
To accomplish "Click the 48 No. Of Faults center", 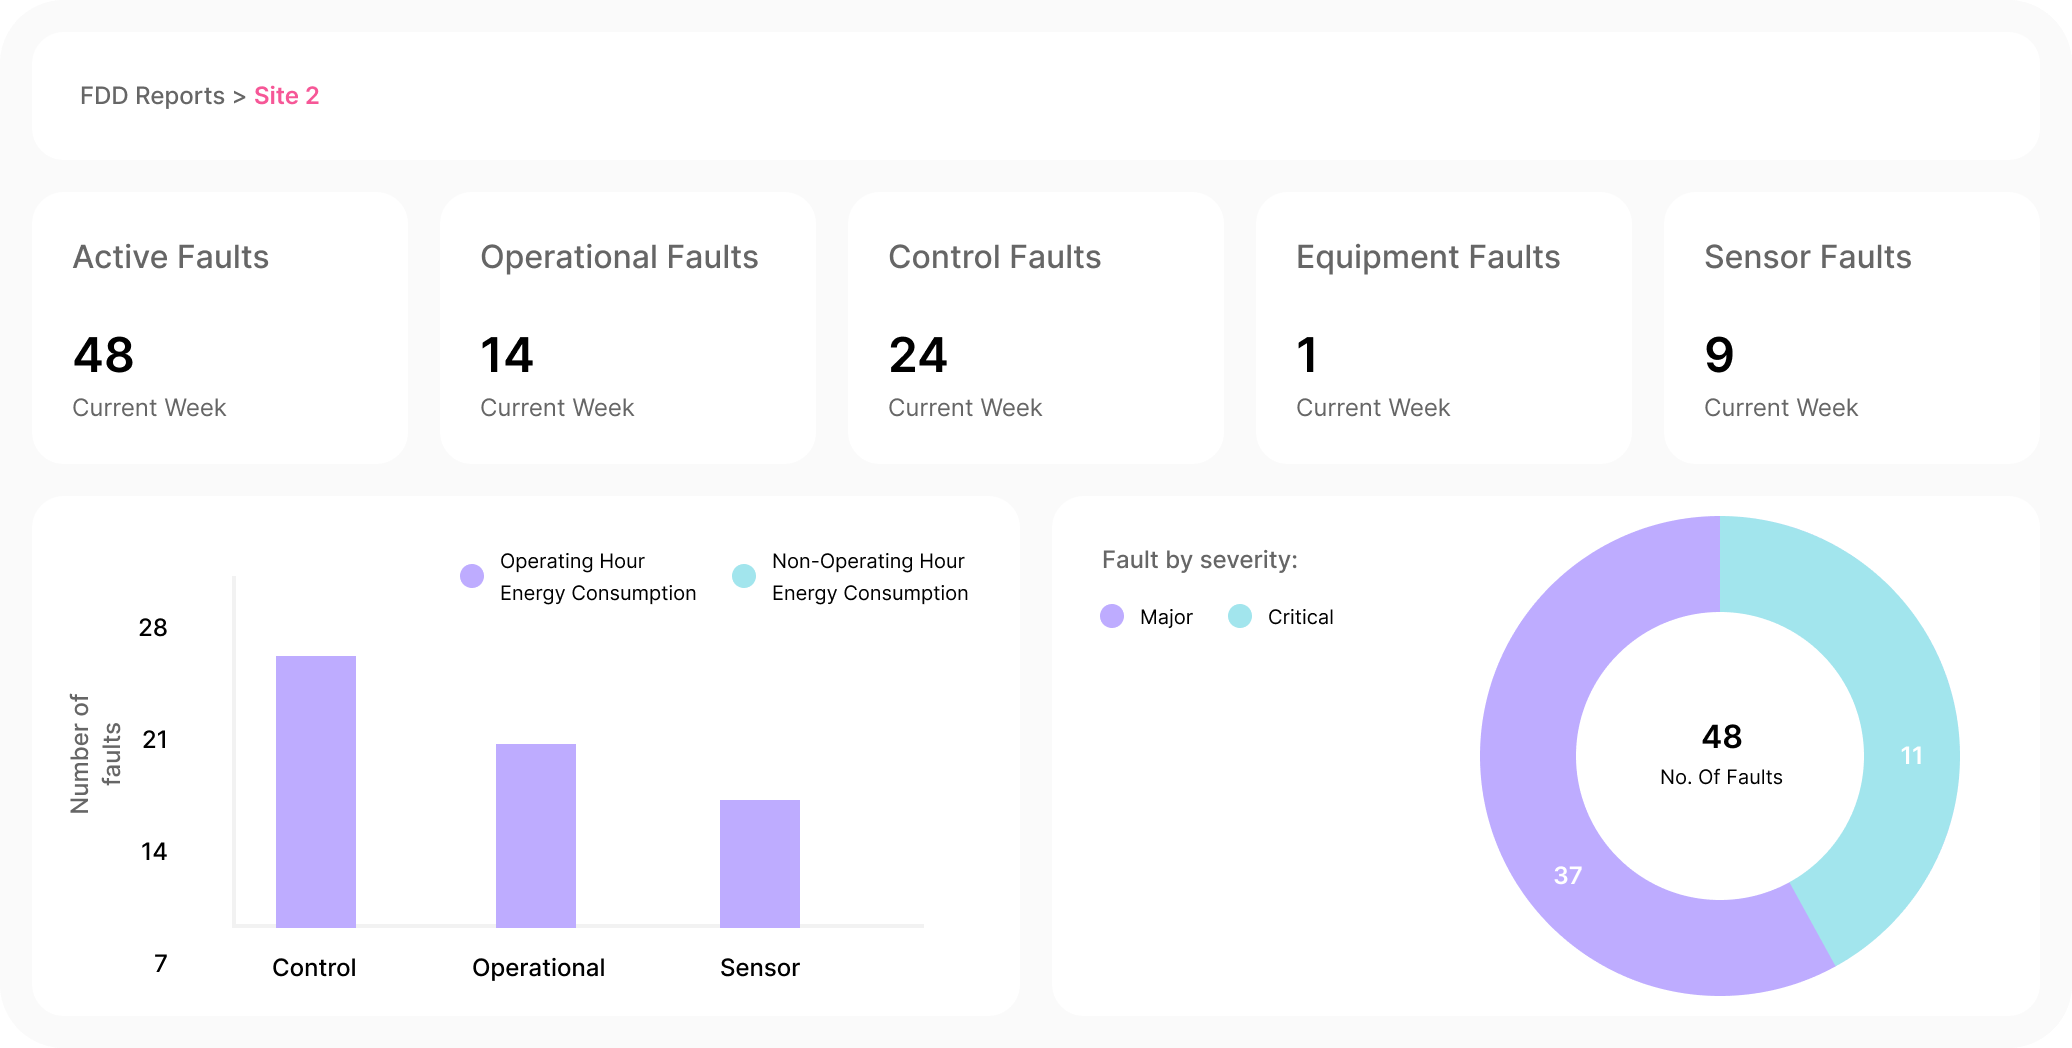I will click(x=1721, y=755).
